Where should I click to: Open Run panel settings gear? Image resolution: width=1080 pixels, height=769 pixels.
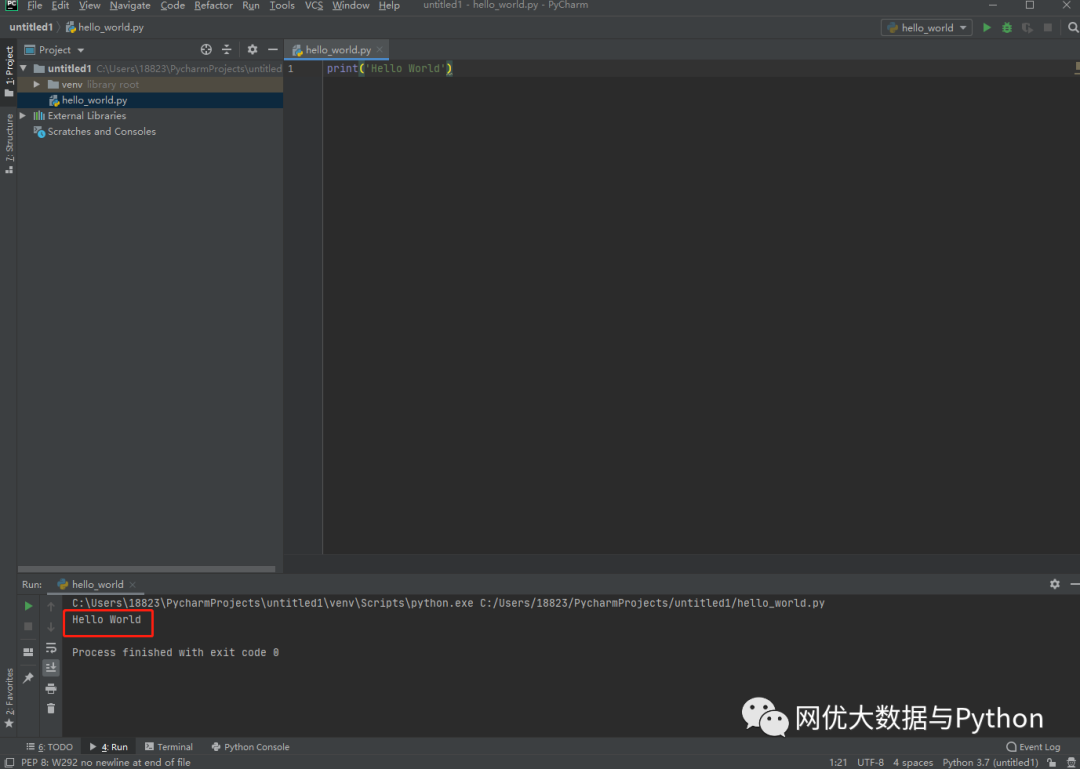point(1055,584)
